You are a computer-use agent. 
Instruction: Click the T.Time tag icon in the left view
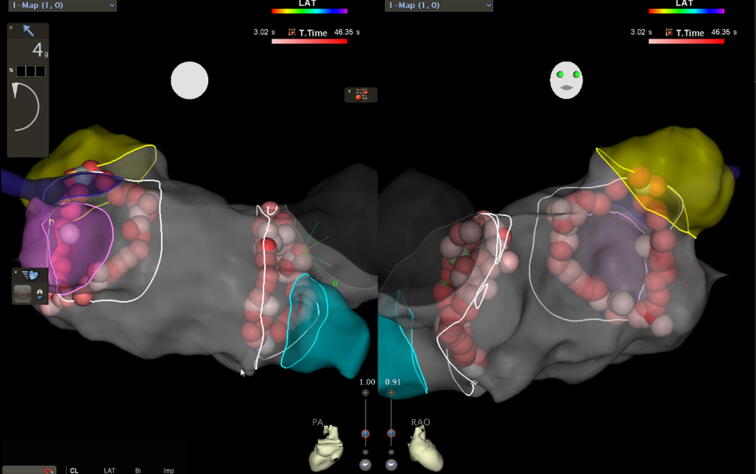pos(292,33)
